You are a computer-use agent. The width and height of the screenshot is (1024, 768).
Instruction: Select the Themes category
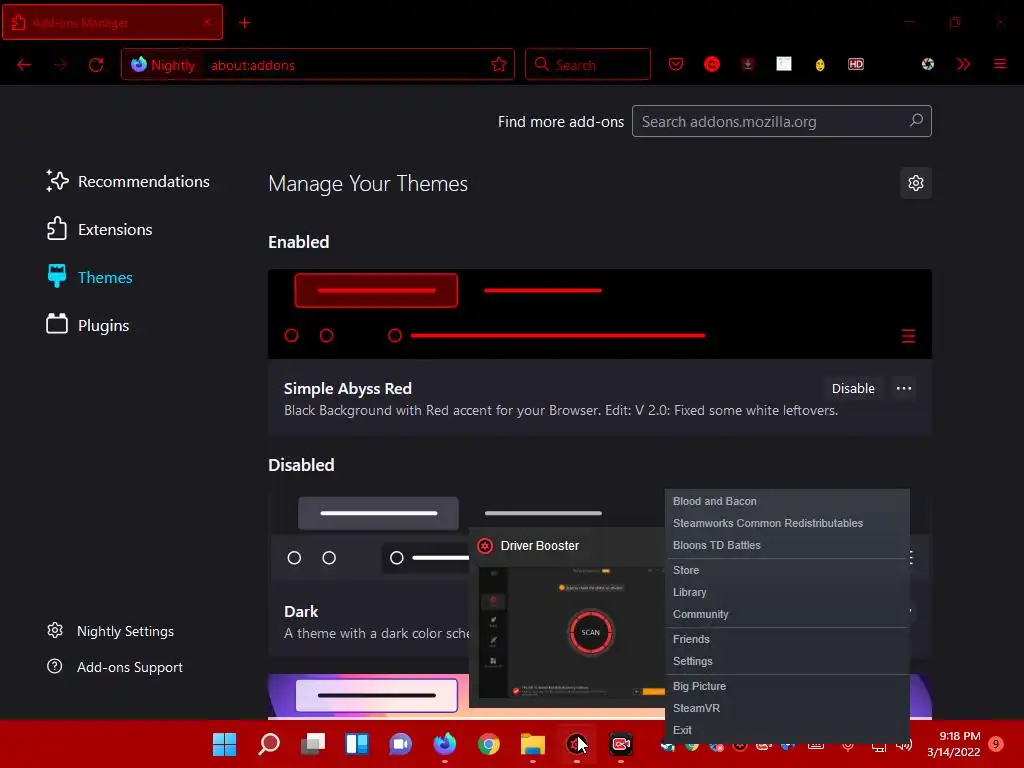[x=89, y=277]
